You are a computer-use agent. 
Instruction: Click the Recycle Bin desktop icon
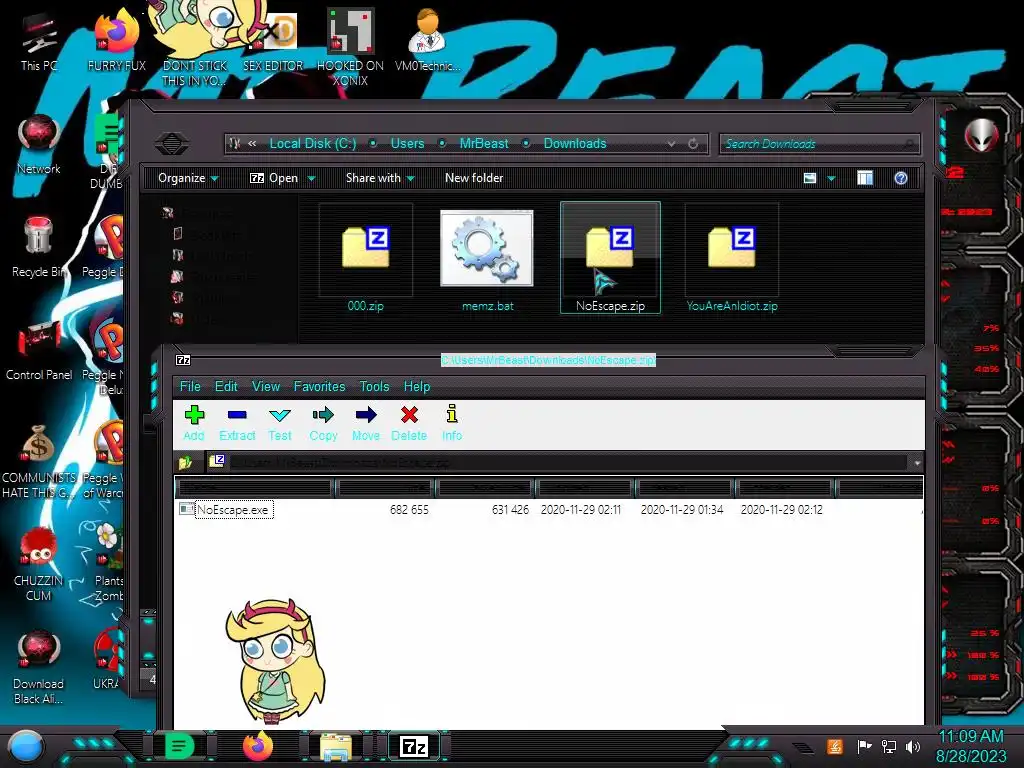pyautogui.click(x=39, y=248)
